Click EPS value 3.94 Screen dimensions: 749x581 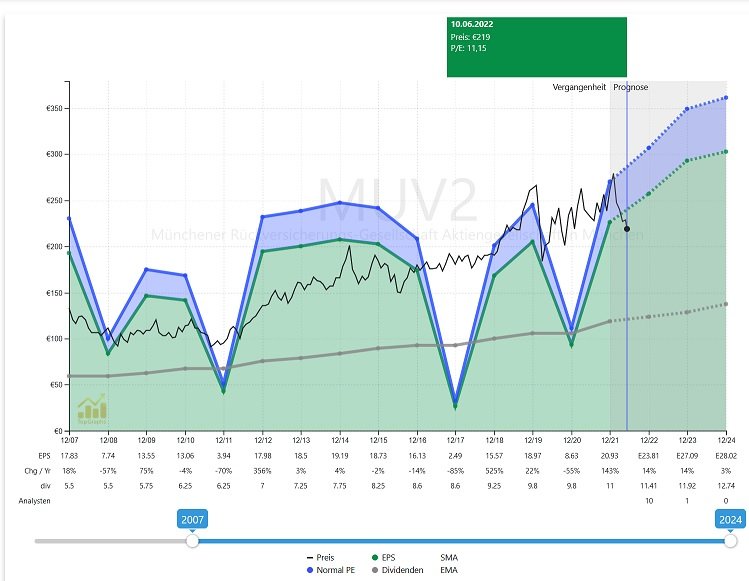click(224, 456)
